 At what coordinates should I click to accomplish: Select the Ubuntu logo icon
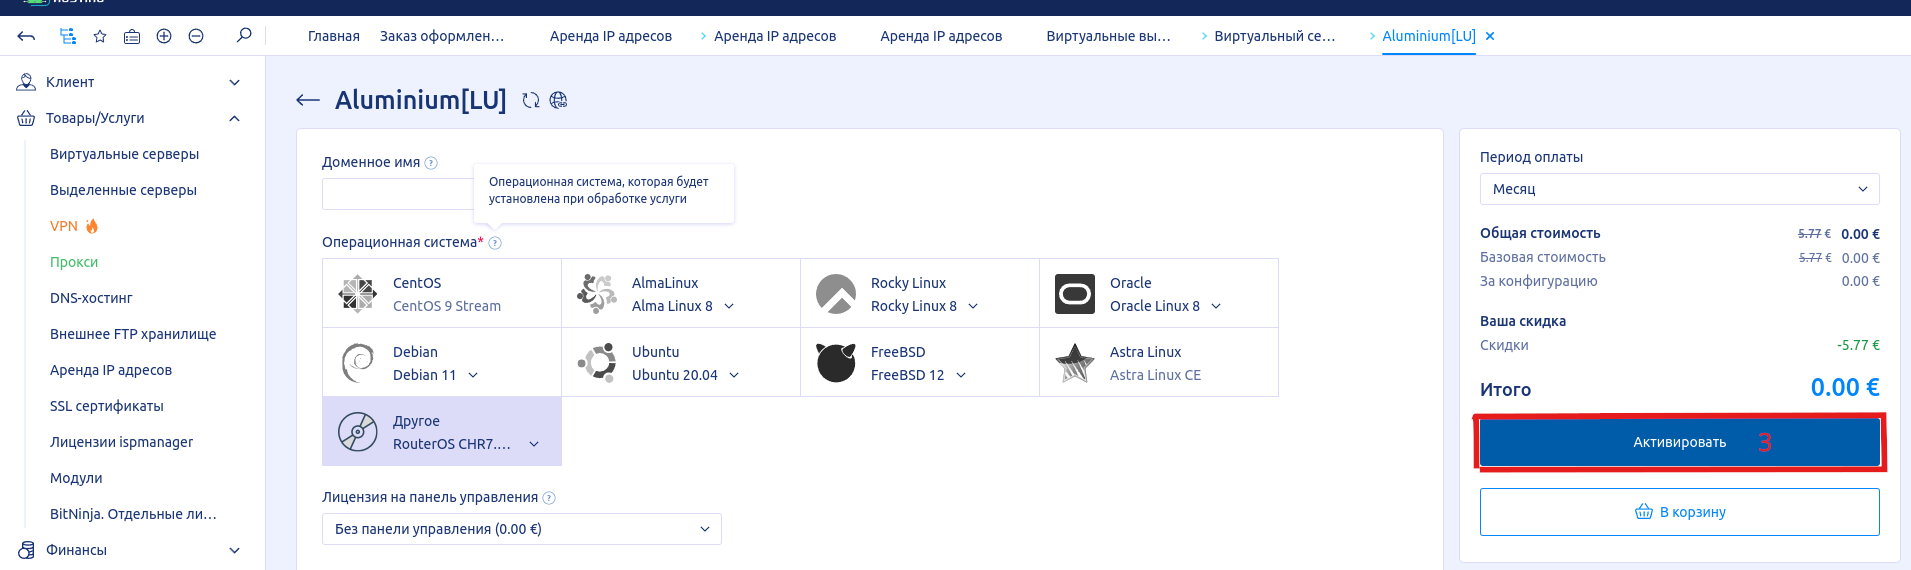(x=597, y=363)
